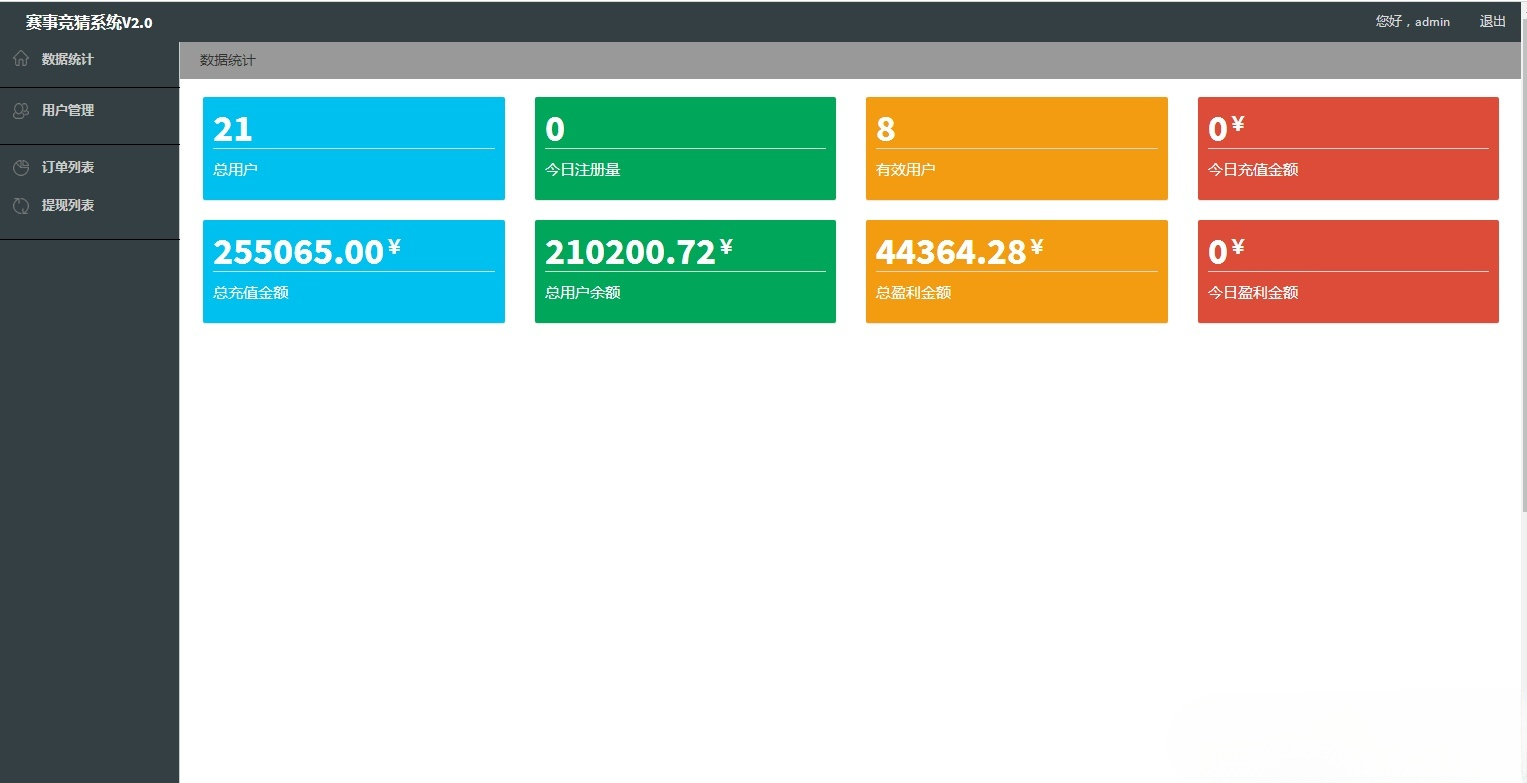Click the 赛事竞猜系统V2.0 title logo
This screenshot has width=1527, height=783.
[89, 22]
